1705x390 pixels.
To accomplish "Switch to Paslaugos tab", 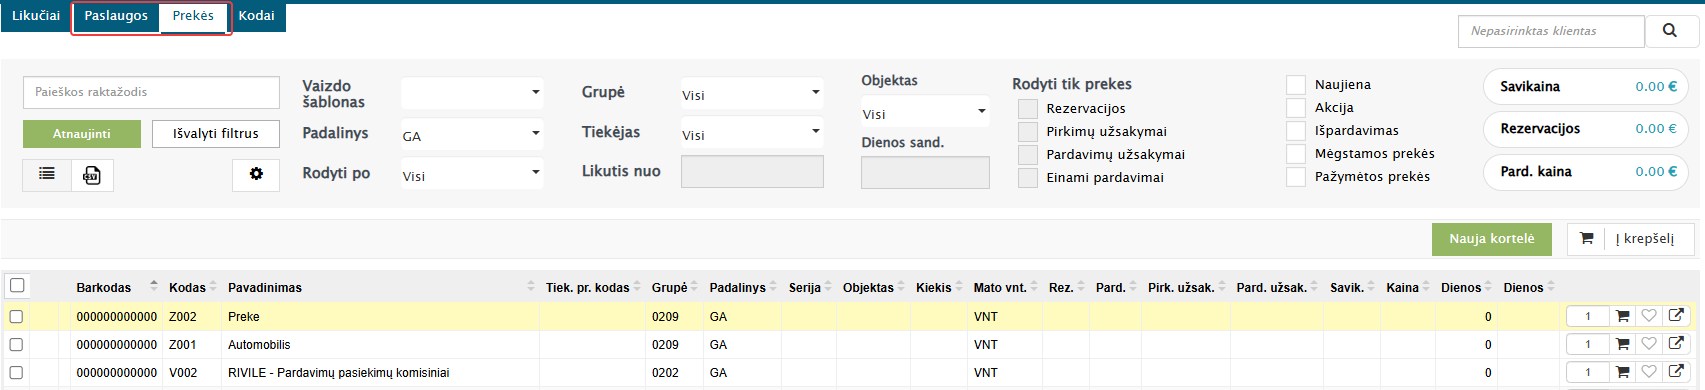I will click(x=116, y=16).
